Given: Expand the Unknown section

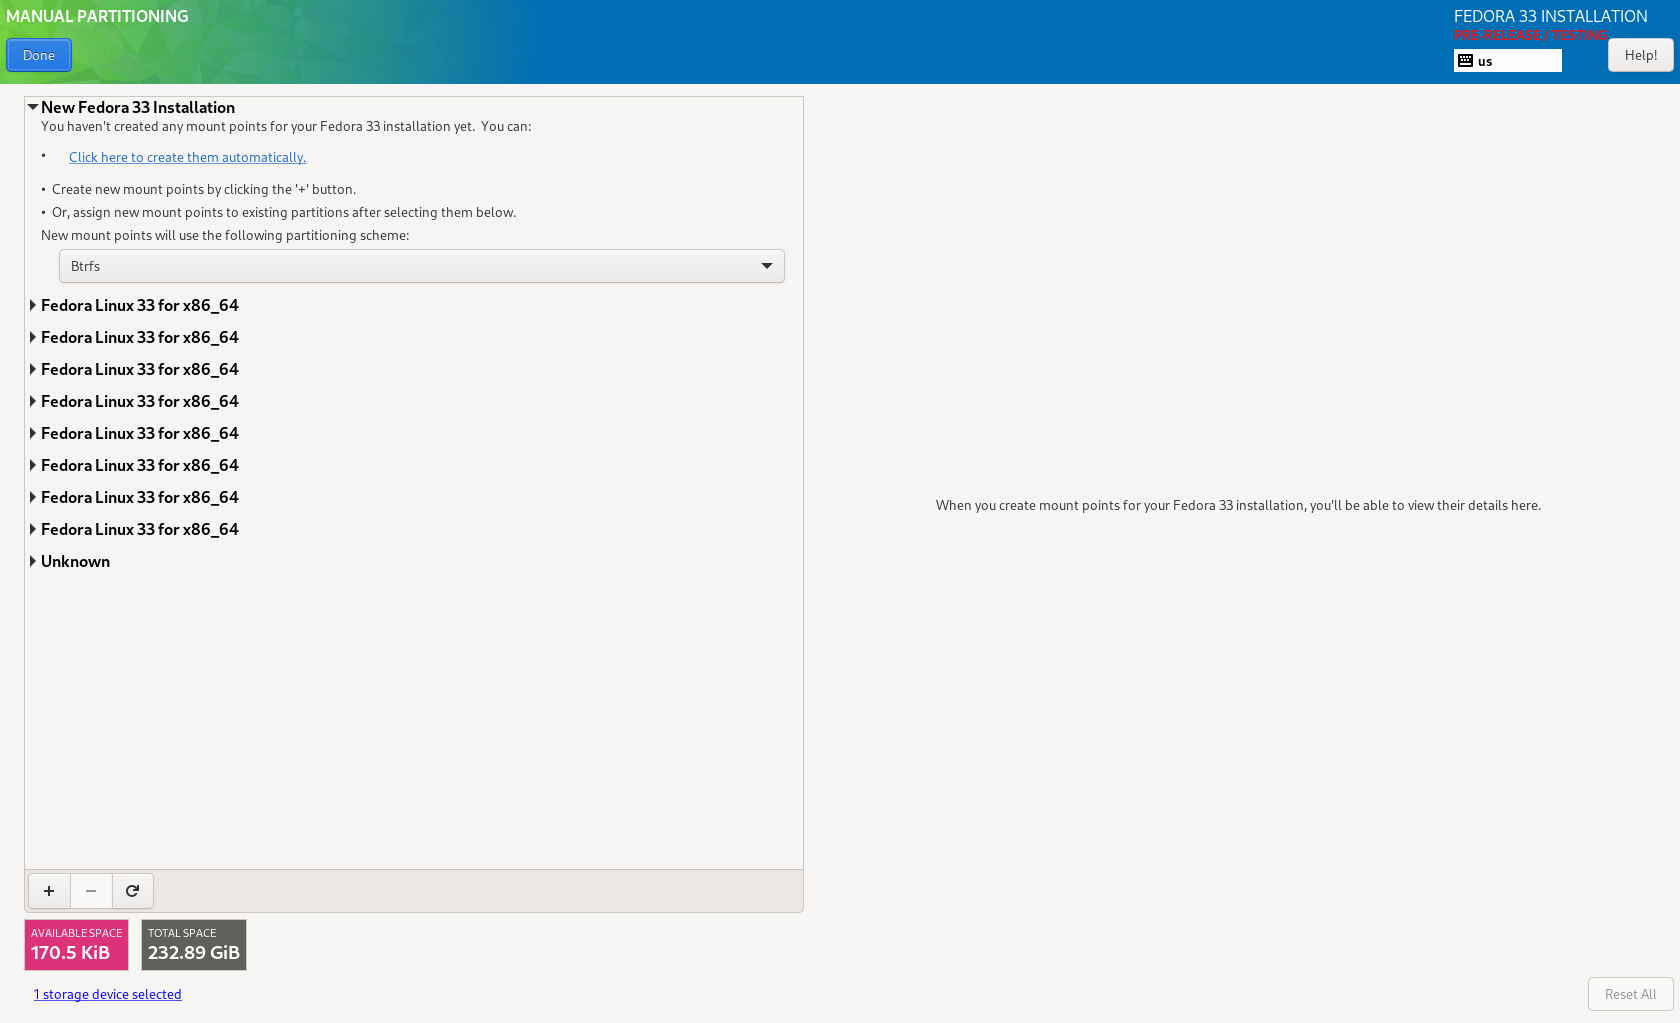Looking at the screenshot, I should pos(33,561).
